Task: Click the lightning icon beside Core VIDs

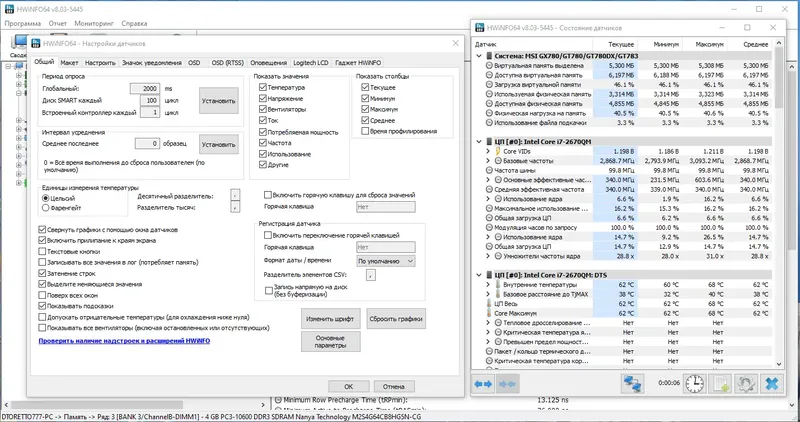Action: pyautogui.click(x=498, y=151)
